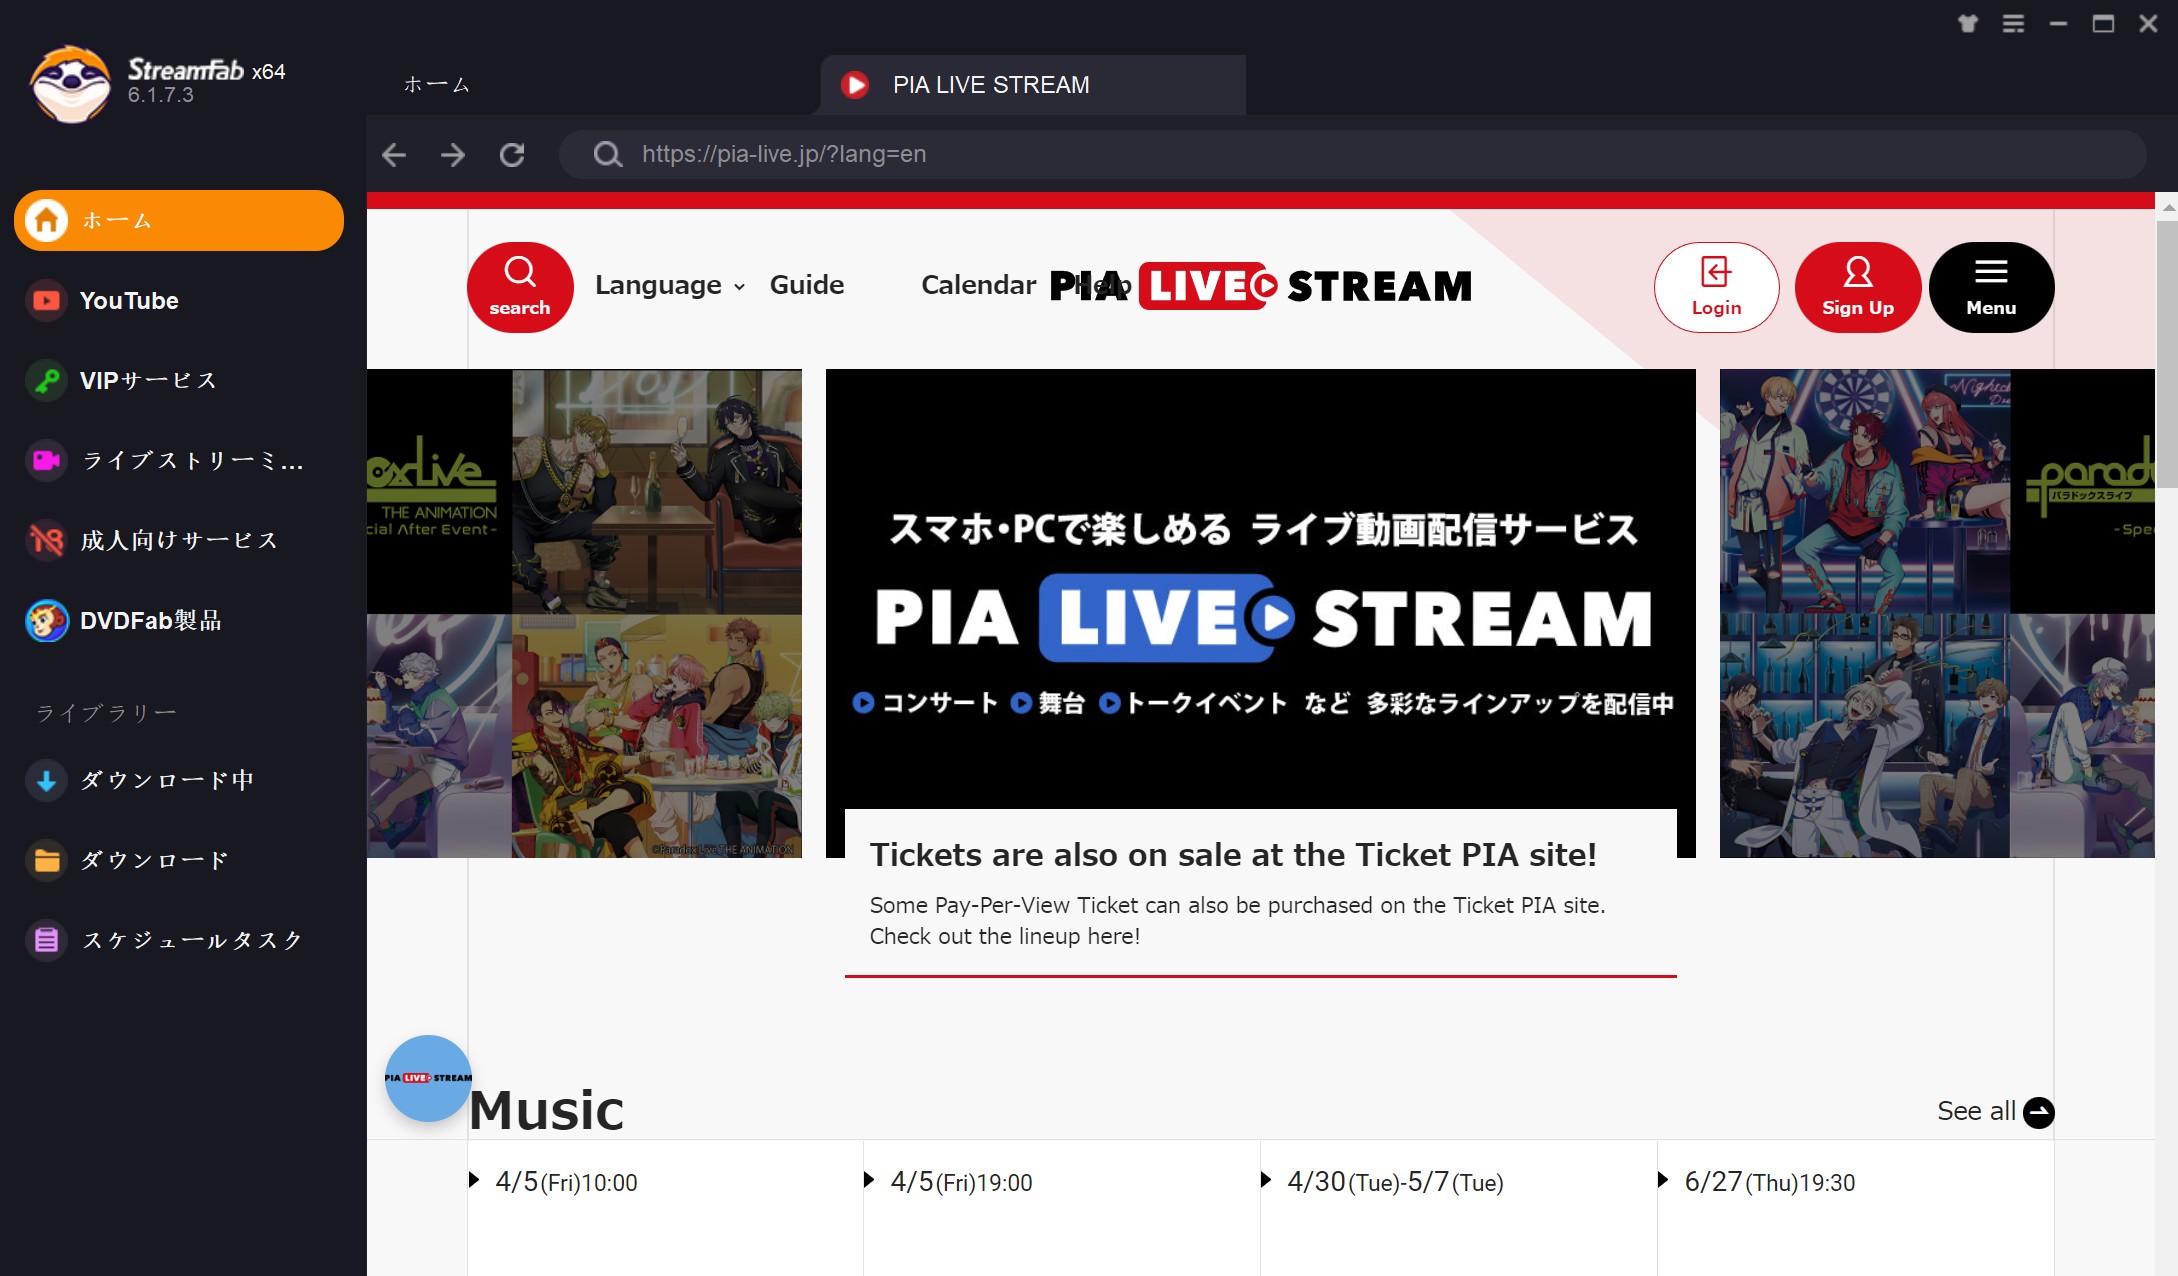Open the right Paradox Live banner
This screenshot has width=2178, height=1276.
pyautogui.click(x=1937, y=613)
